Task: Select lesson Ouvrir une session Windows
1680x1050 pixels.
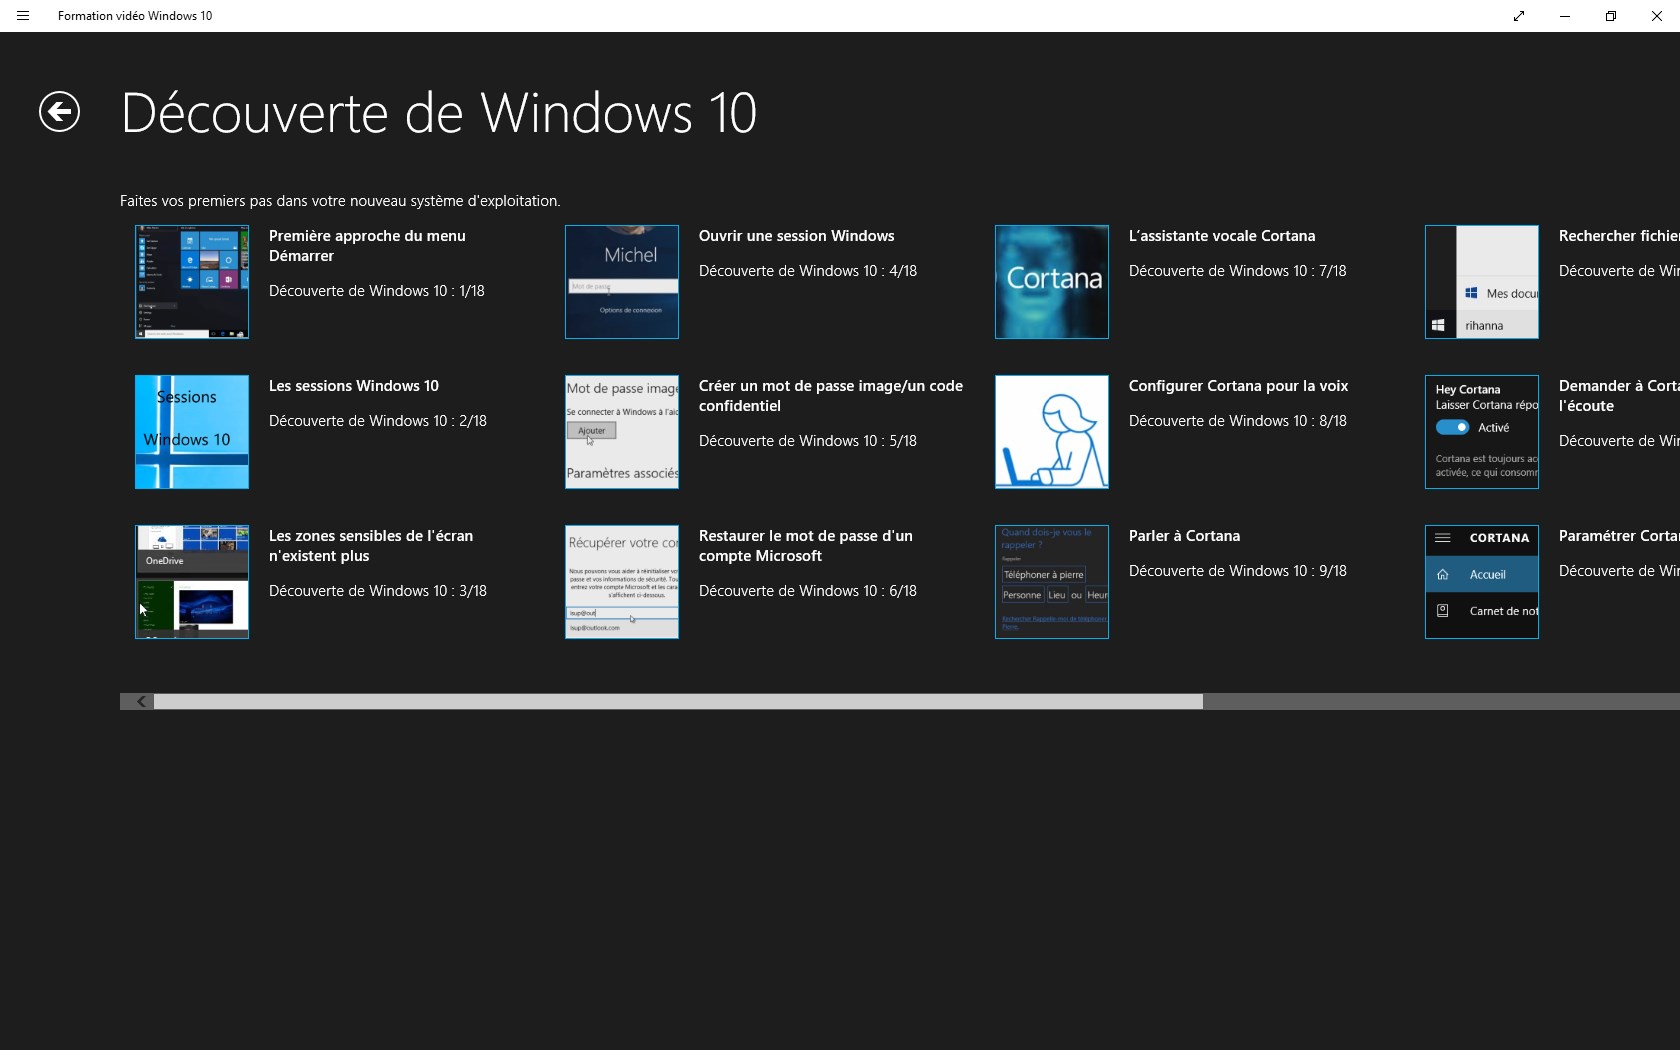Action: (x=797, y=236)
